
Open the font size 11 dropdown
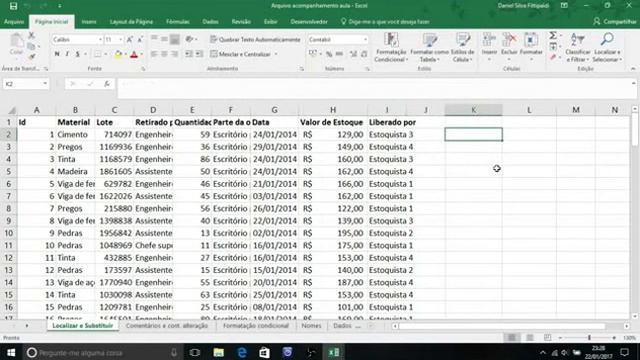121,40
